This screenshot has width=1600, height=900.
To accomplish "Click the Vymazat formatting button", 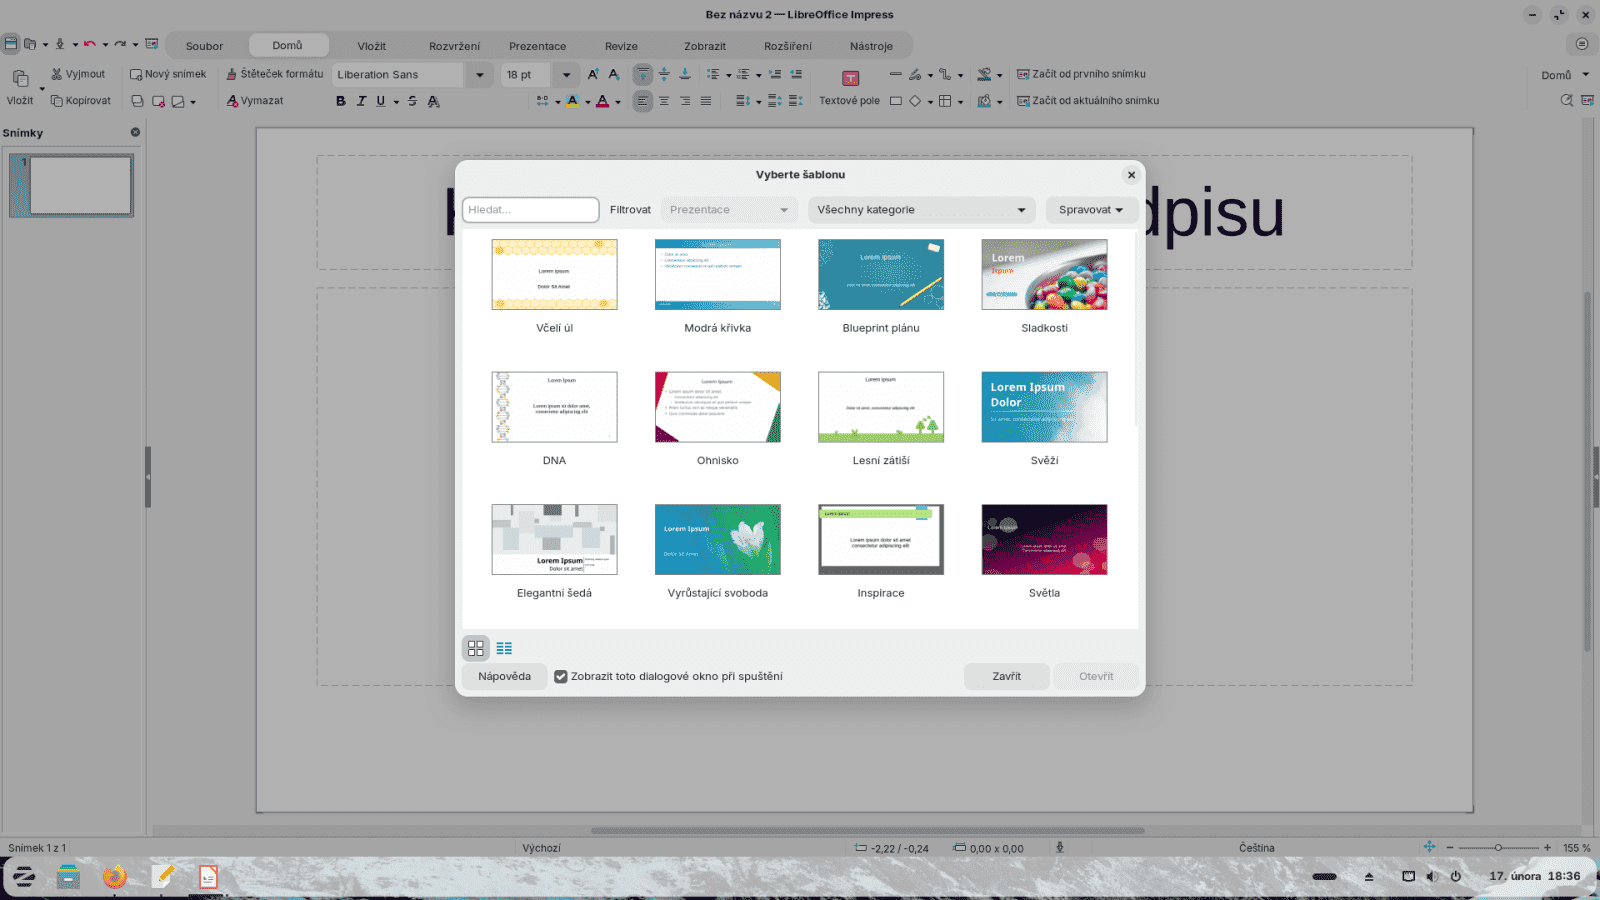I will point(255,101).
